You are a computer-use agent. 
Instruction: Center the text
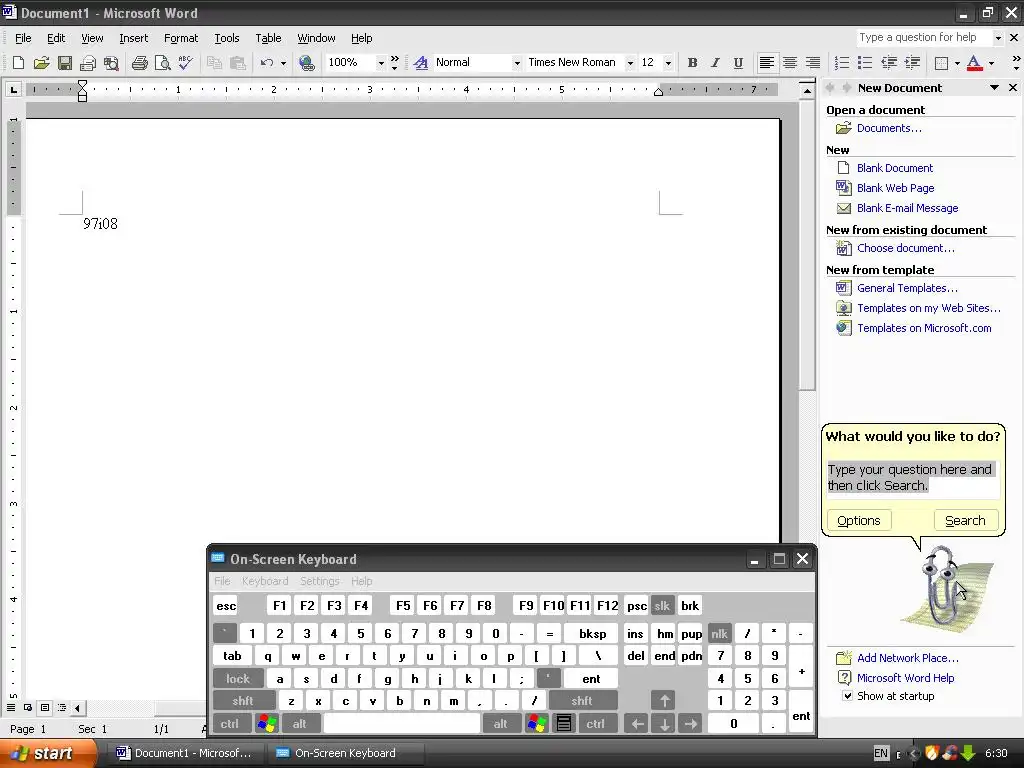790,63
